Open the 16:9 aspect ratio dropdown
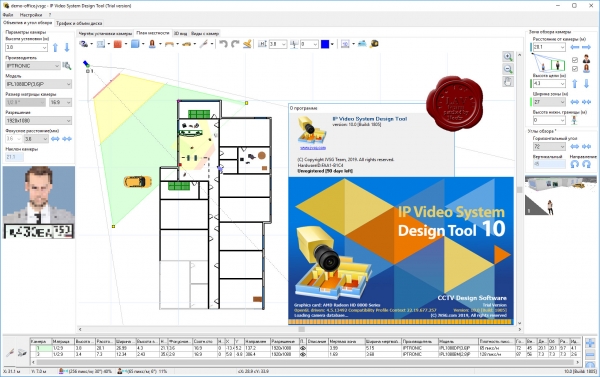 tap(60, 102)
